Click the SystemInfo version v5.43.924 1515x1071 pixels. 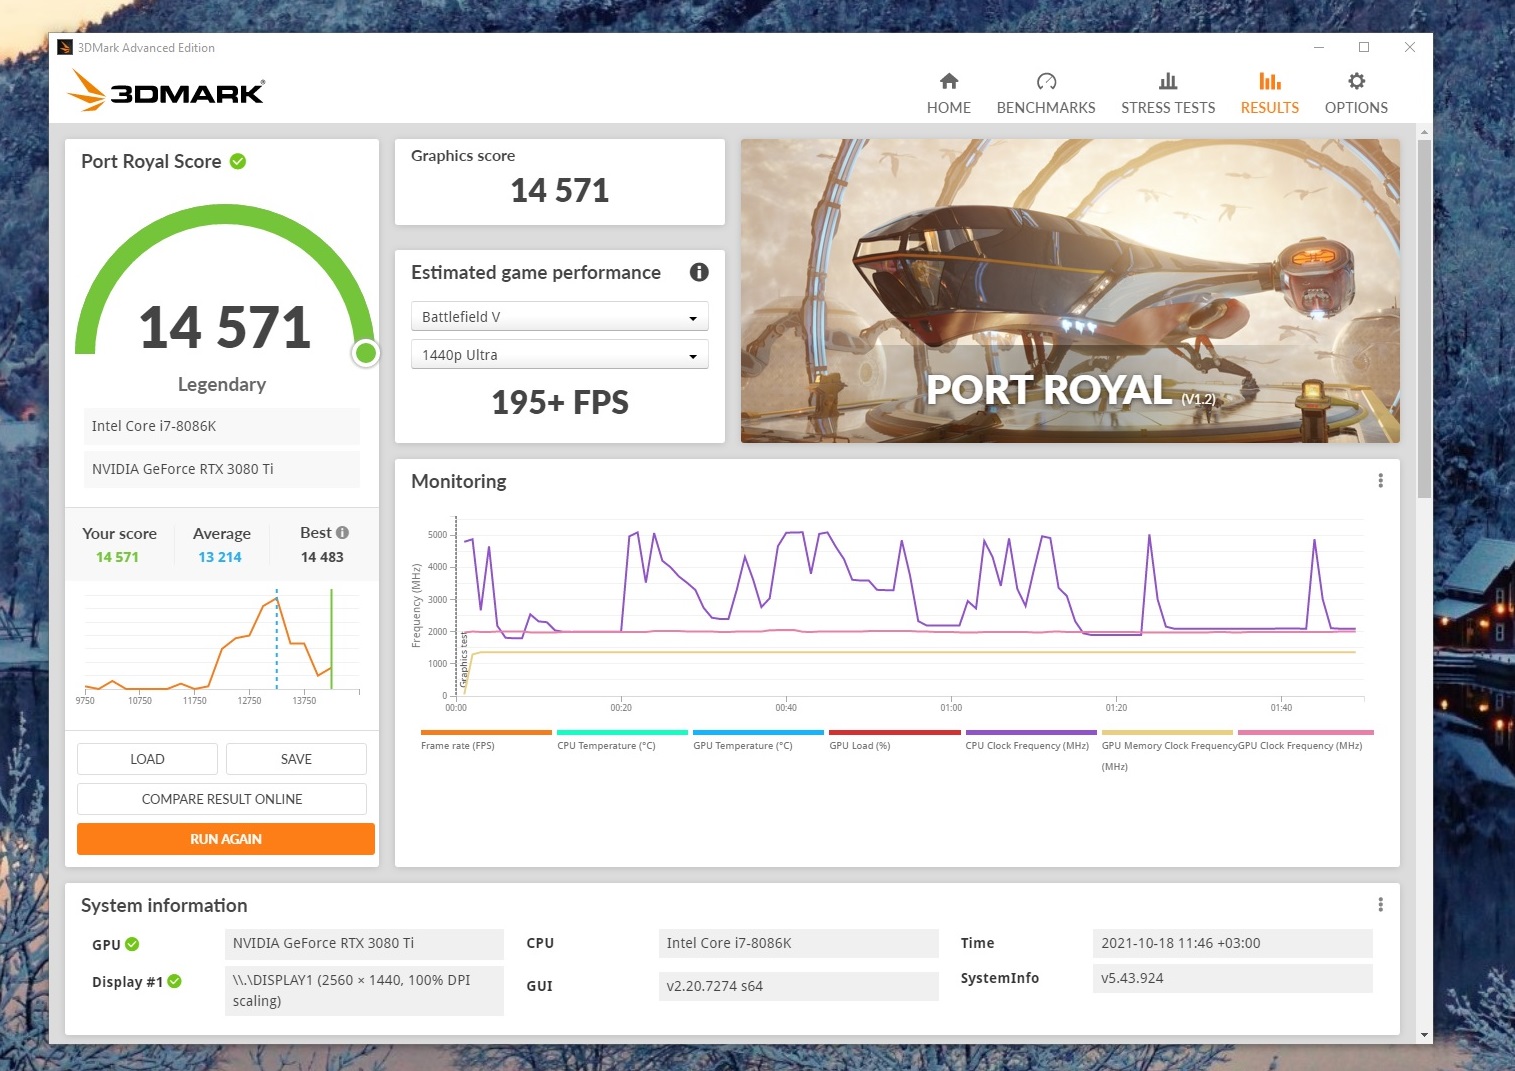[x=1232, y=978]
